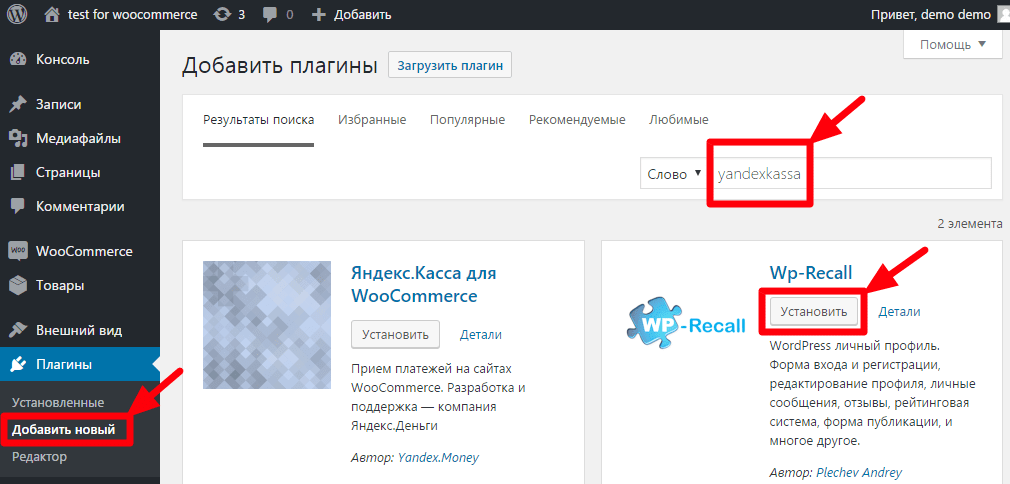1010x484 pixels.
Task: Click the Медиафайлы media icon
Action: [18, 139]
